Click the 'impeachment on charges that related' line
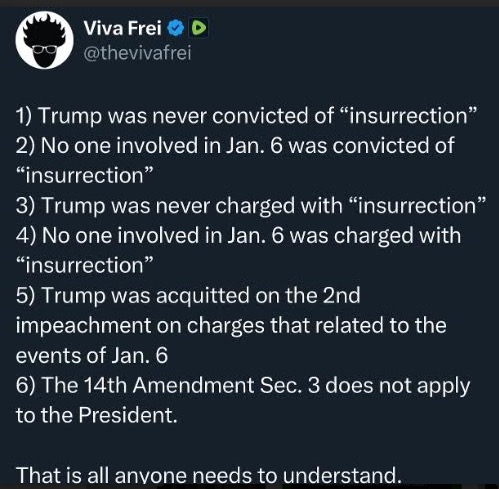The width and height of the screenshot is (499, 489). (231, 326)
